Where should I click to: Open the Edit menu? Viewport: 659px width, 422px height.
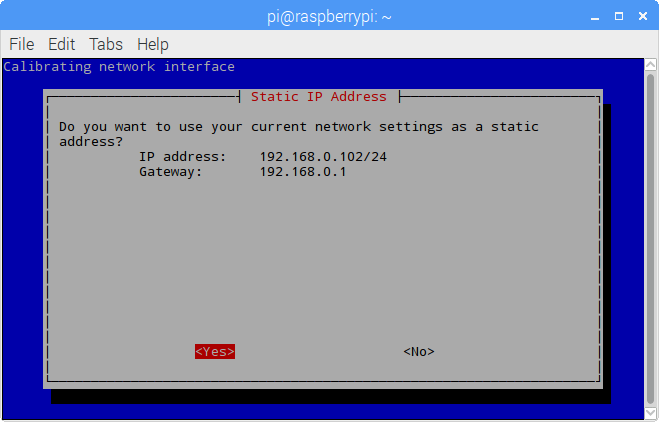pyautogui.click(x=61, y=44)
